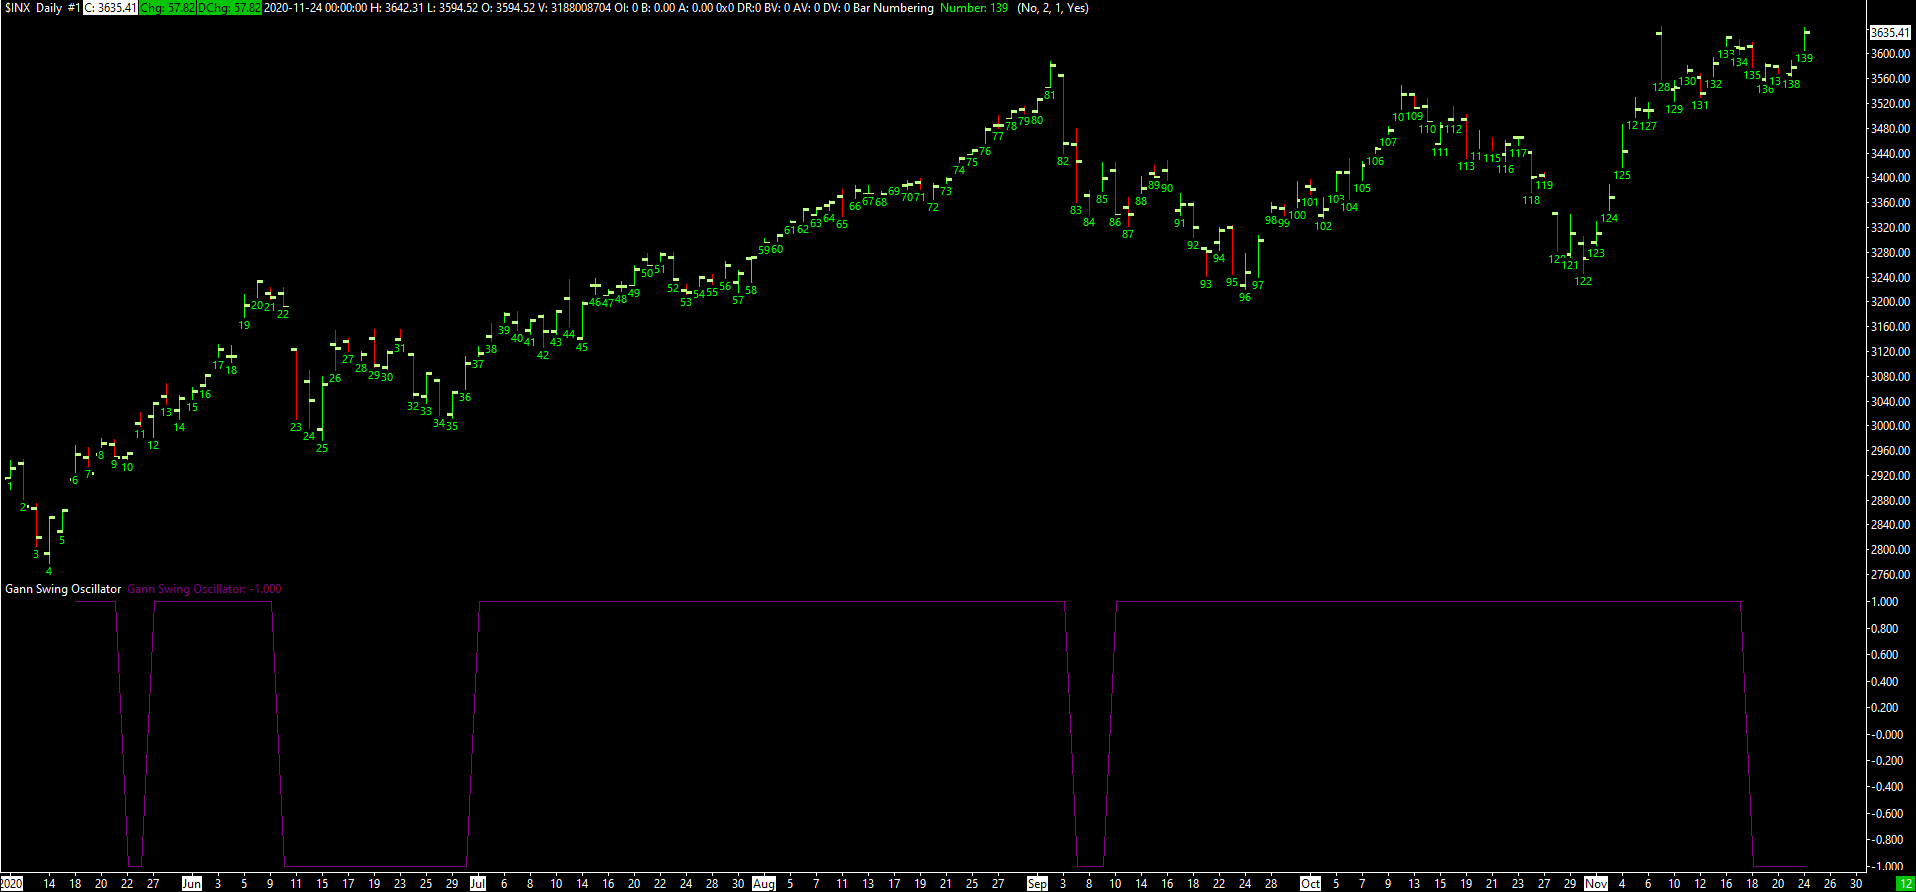The height and width of the screenshot is (892, 1916).
Task: Select the Gann Swing Oscillator region title
Action: click(x=63, y=589)
